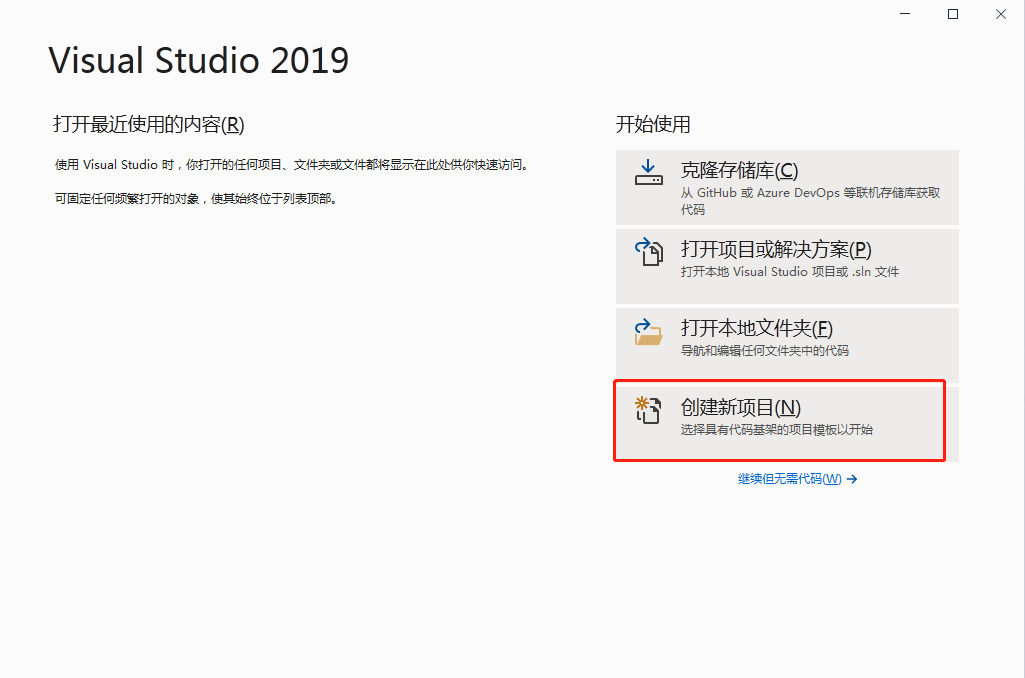
Task: Click the clone repository download icon
Action: coord(648,173)
